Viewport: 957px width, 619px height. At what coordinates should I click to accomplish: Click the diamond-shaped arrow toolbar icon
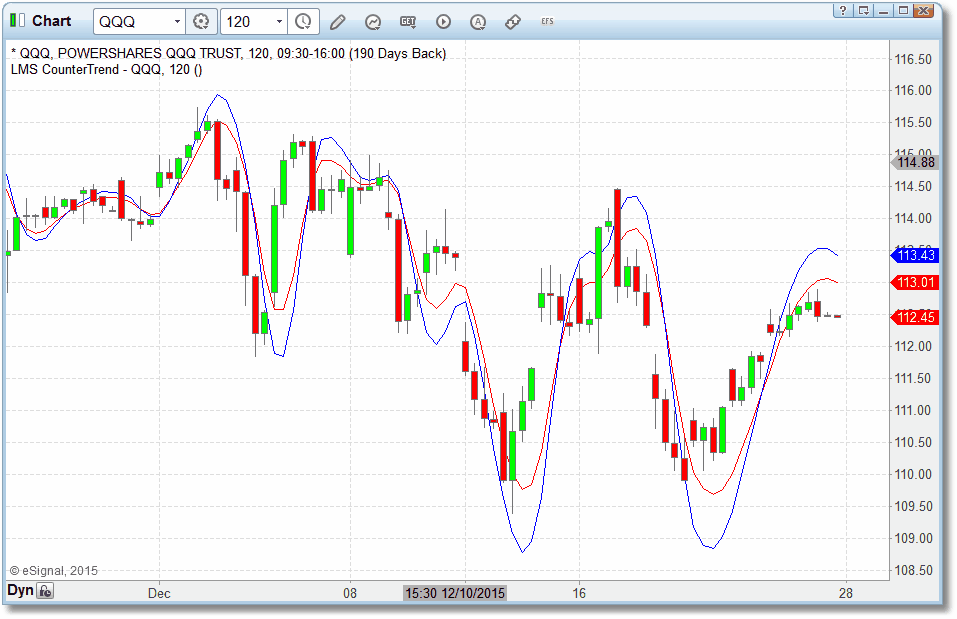pos(513,22)
